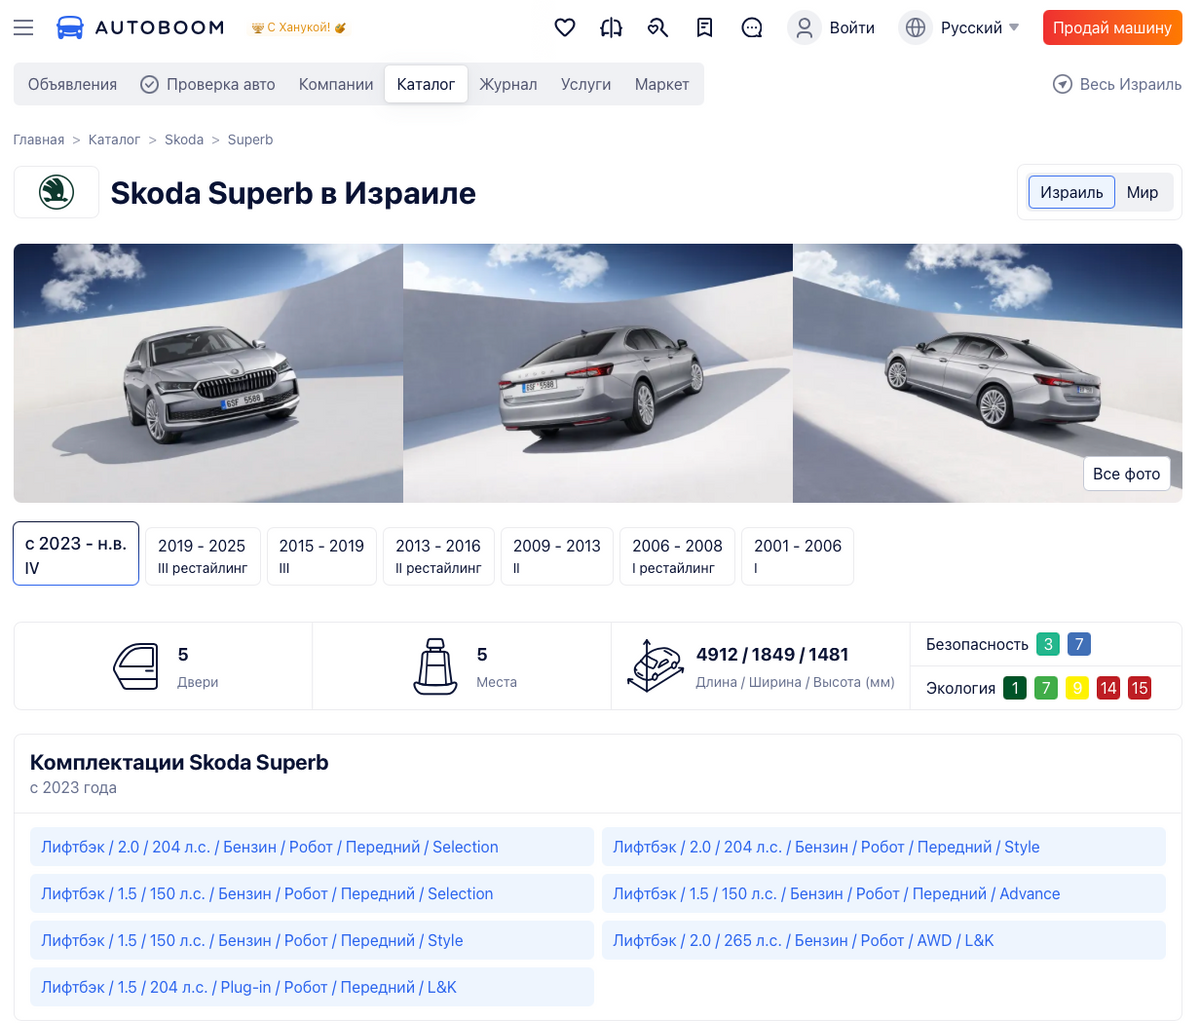Switch toggle to Израиль

(x=1071, y=192)
